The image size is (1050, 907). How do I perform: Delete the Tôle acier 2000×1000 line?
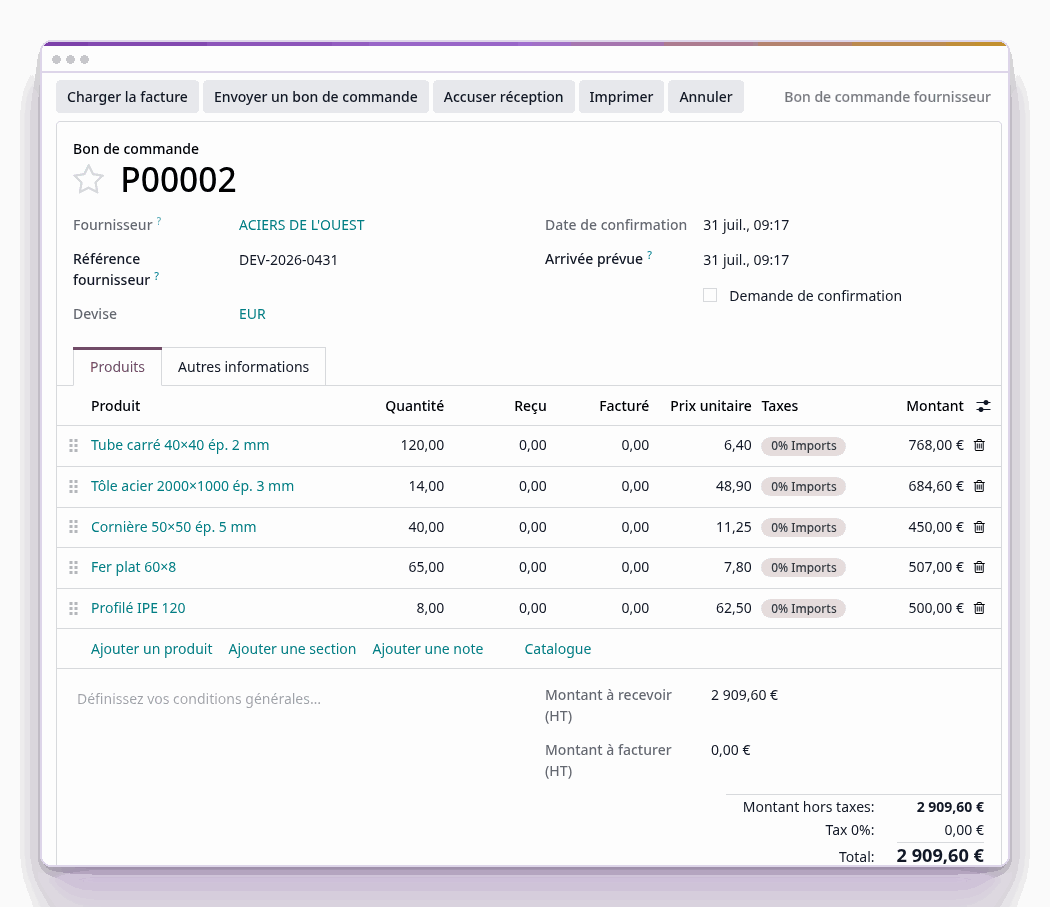(x=979, y=486)
